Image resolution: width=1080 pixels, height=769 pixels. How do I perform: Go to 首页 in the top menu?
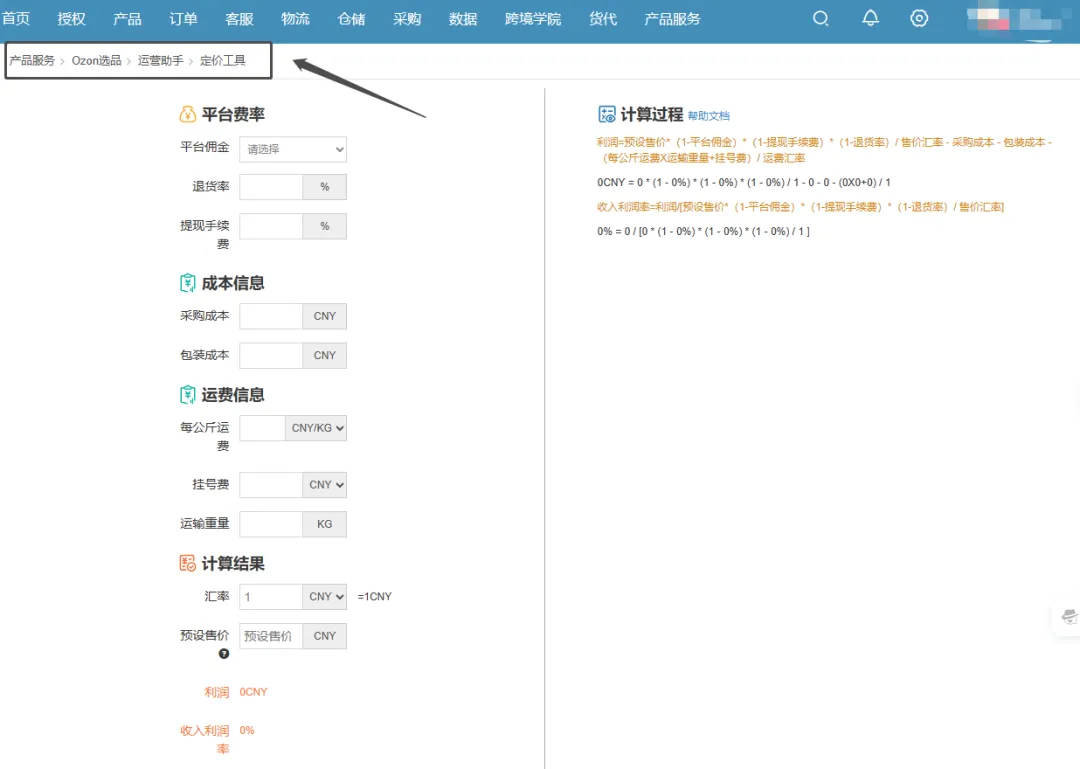click(16, 19)
